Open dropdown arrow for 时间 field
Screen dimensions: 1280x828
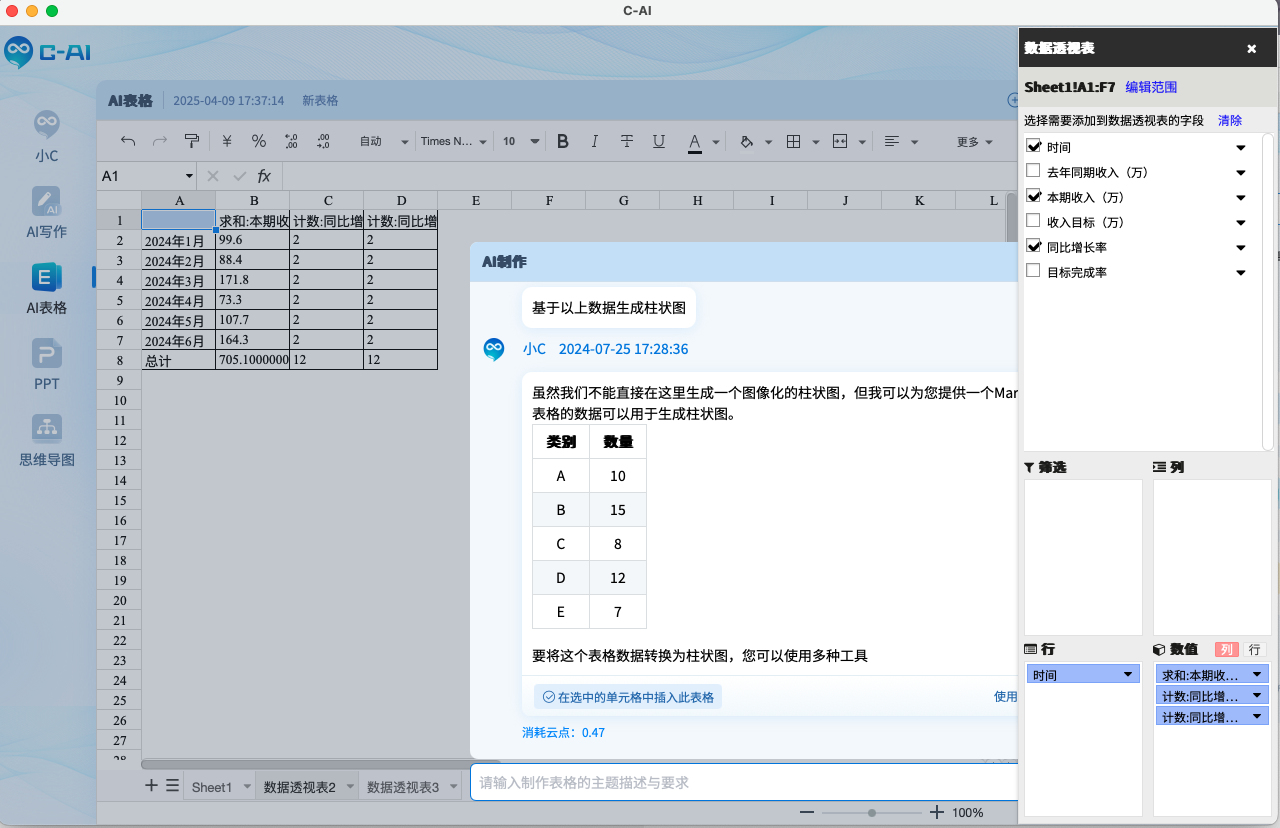(1241, 148)
